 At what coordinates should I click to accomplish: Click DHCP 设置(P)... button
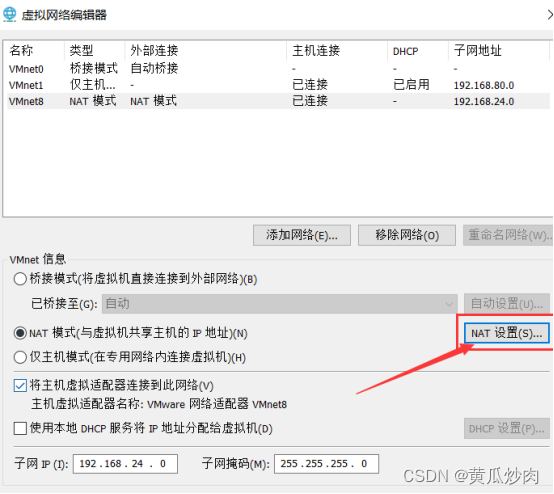507,429
